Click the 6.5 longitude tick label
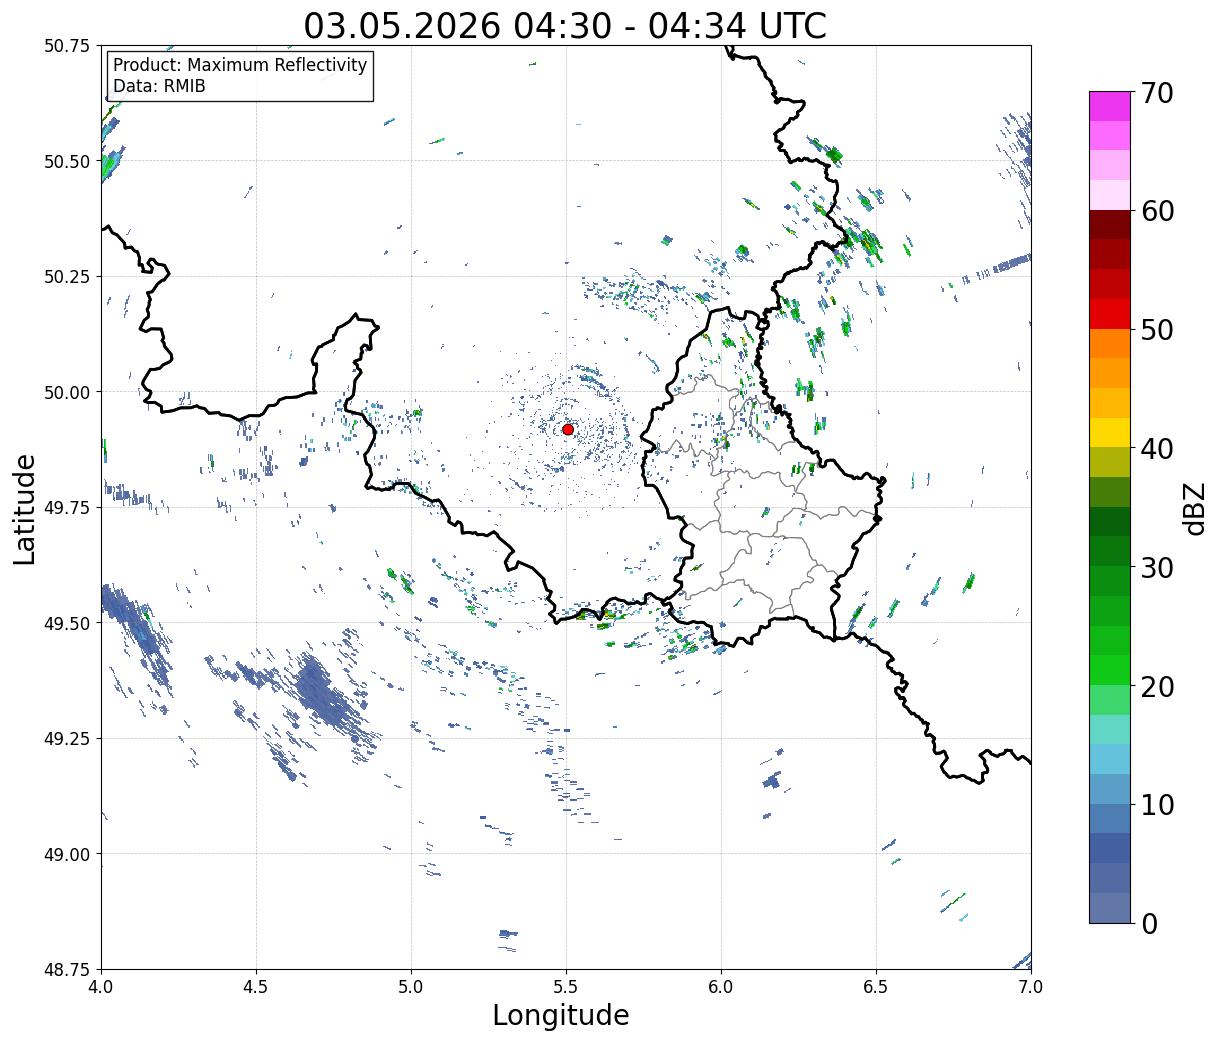 tap(876, 986)
